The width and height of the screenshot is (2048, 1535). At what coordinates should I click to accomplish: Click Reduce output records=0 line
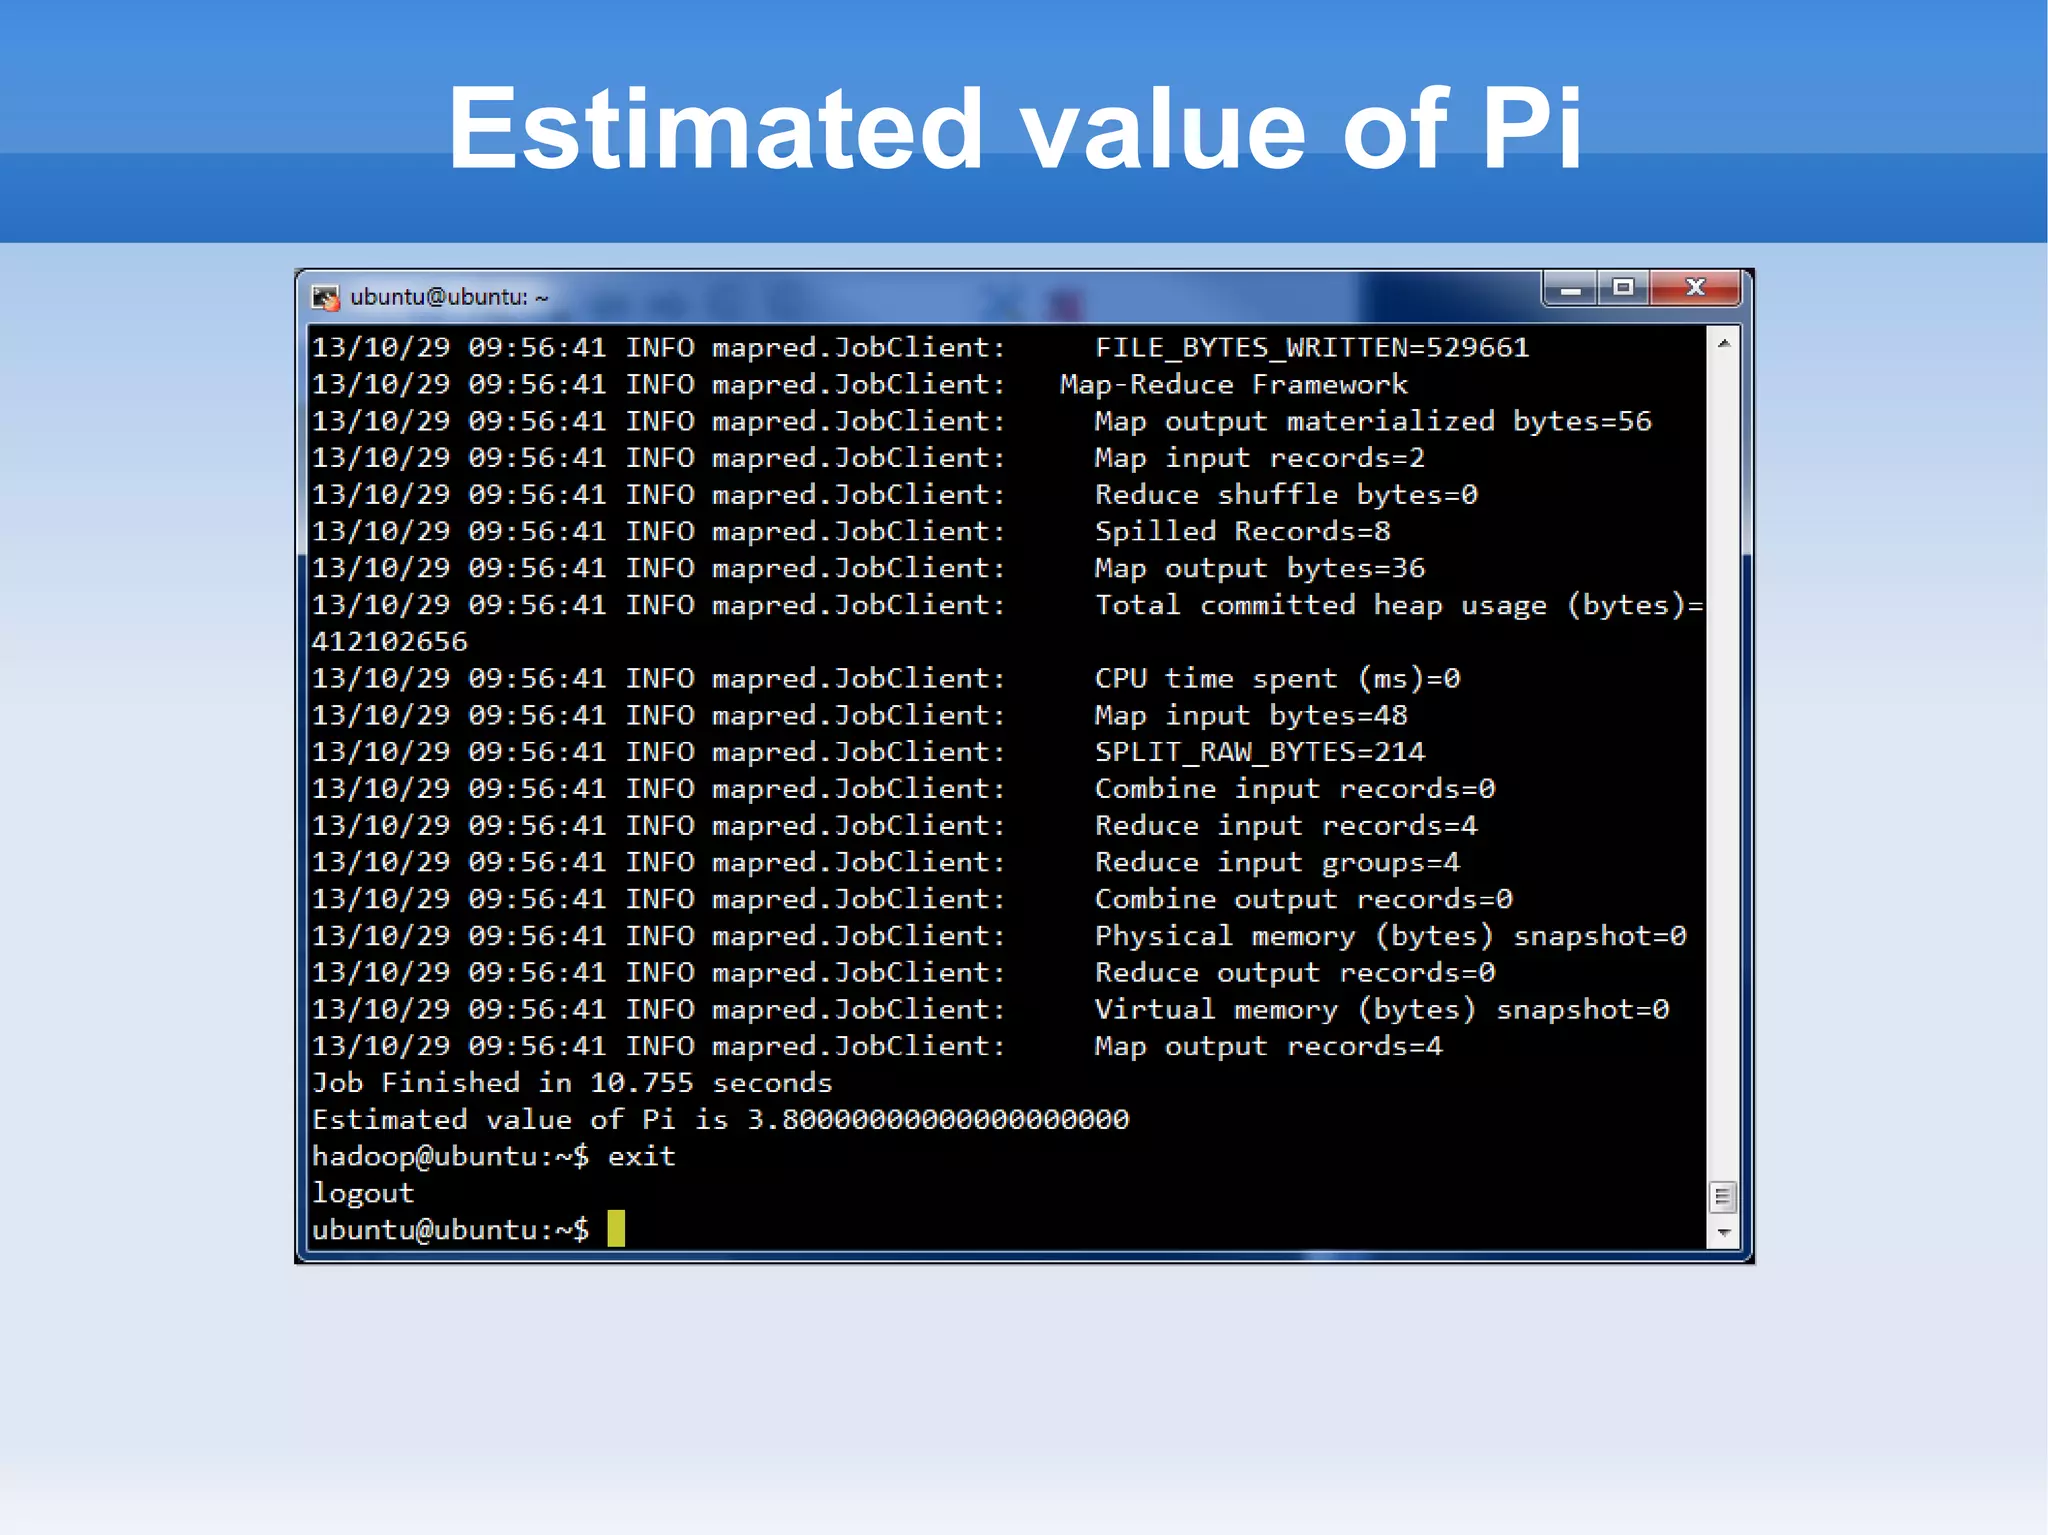(1295, 973)
